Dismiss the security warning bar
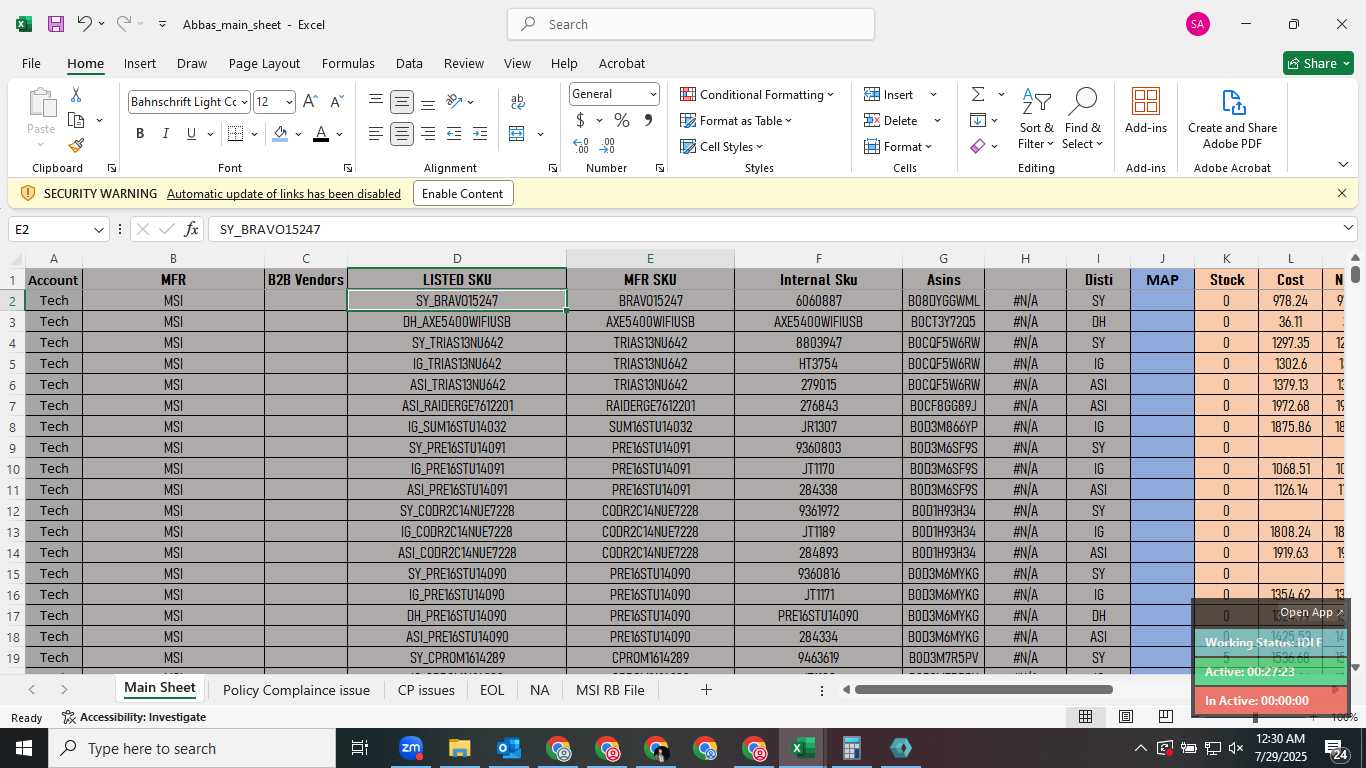This screenshot has width=1366, height=768. click(1342, 193)
